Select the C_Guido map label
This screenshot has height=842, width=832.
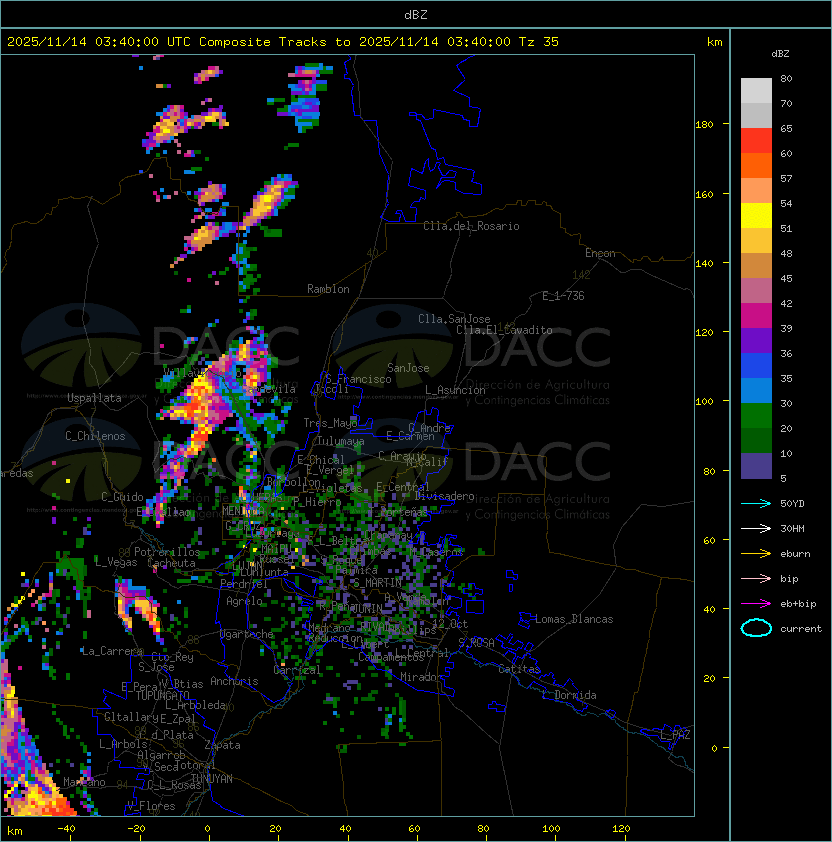click(122, 497)
